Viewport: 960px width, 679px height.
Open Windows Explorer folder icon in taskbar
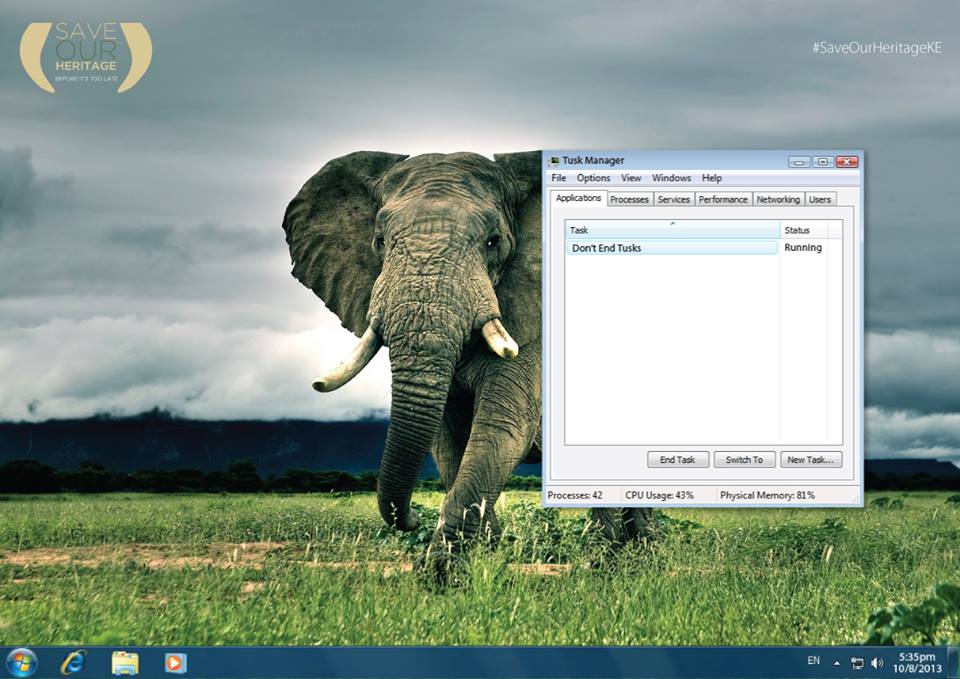pyautogui.click(x=125, y=662)
